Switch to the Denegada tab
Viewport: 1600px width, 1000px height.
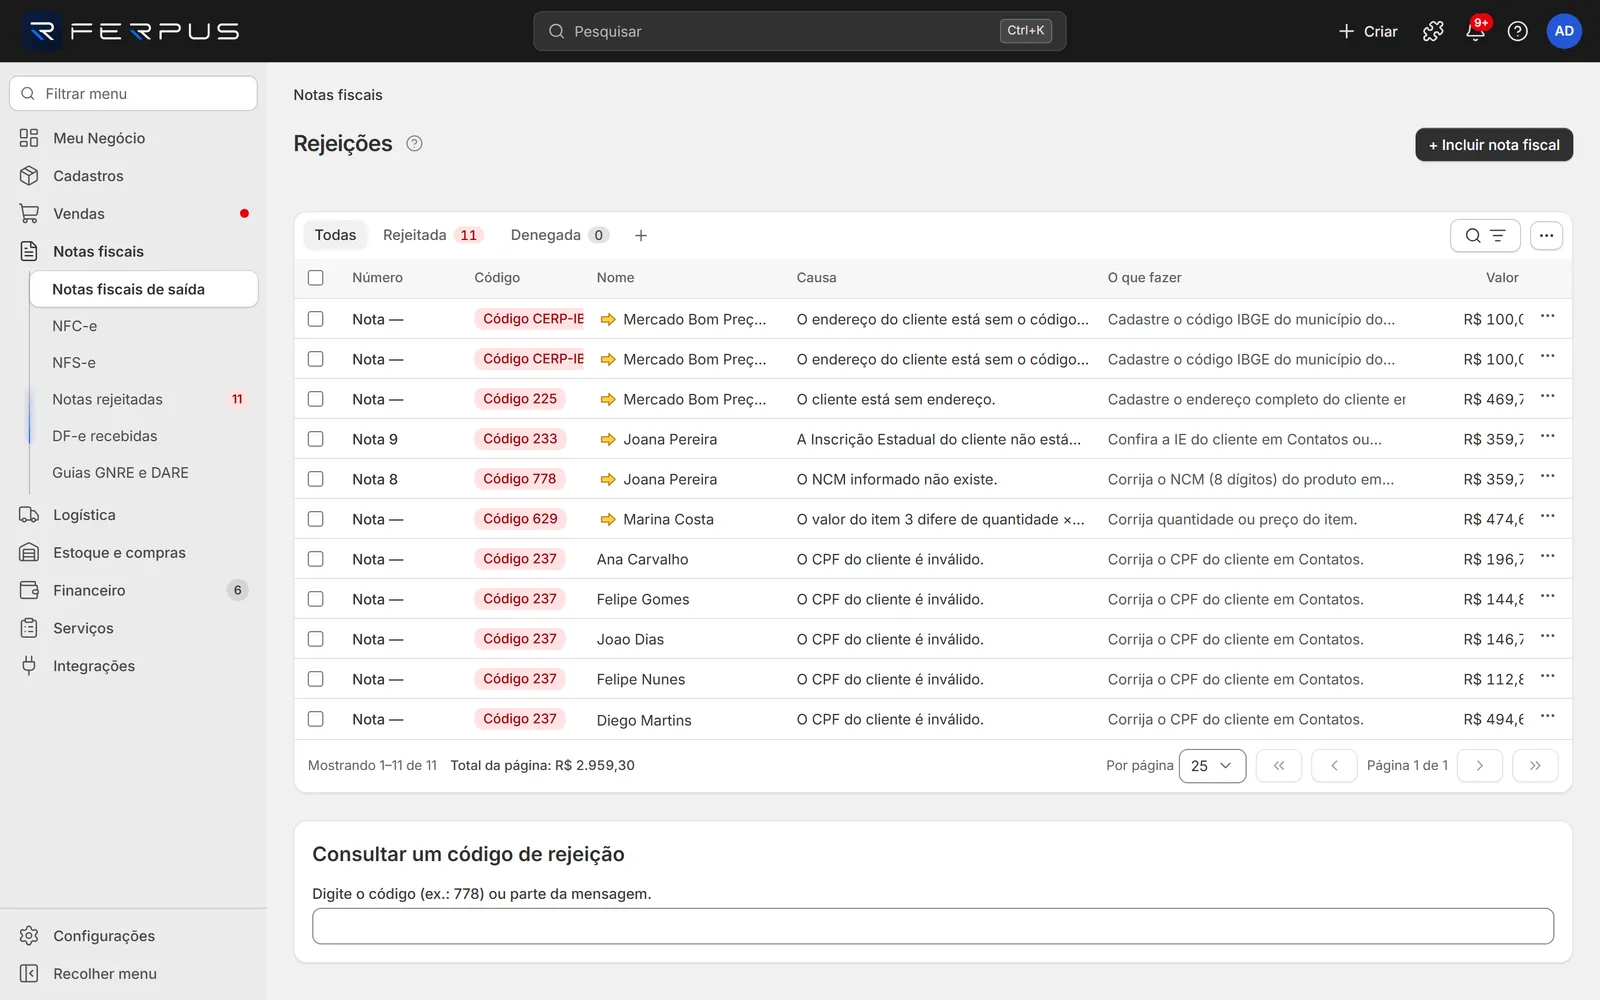559,235
